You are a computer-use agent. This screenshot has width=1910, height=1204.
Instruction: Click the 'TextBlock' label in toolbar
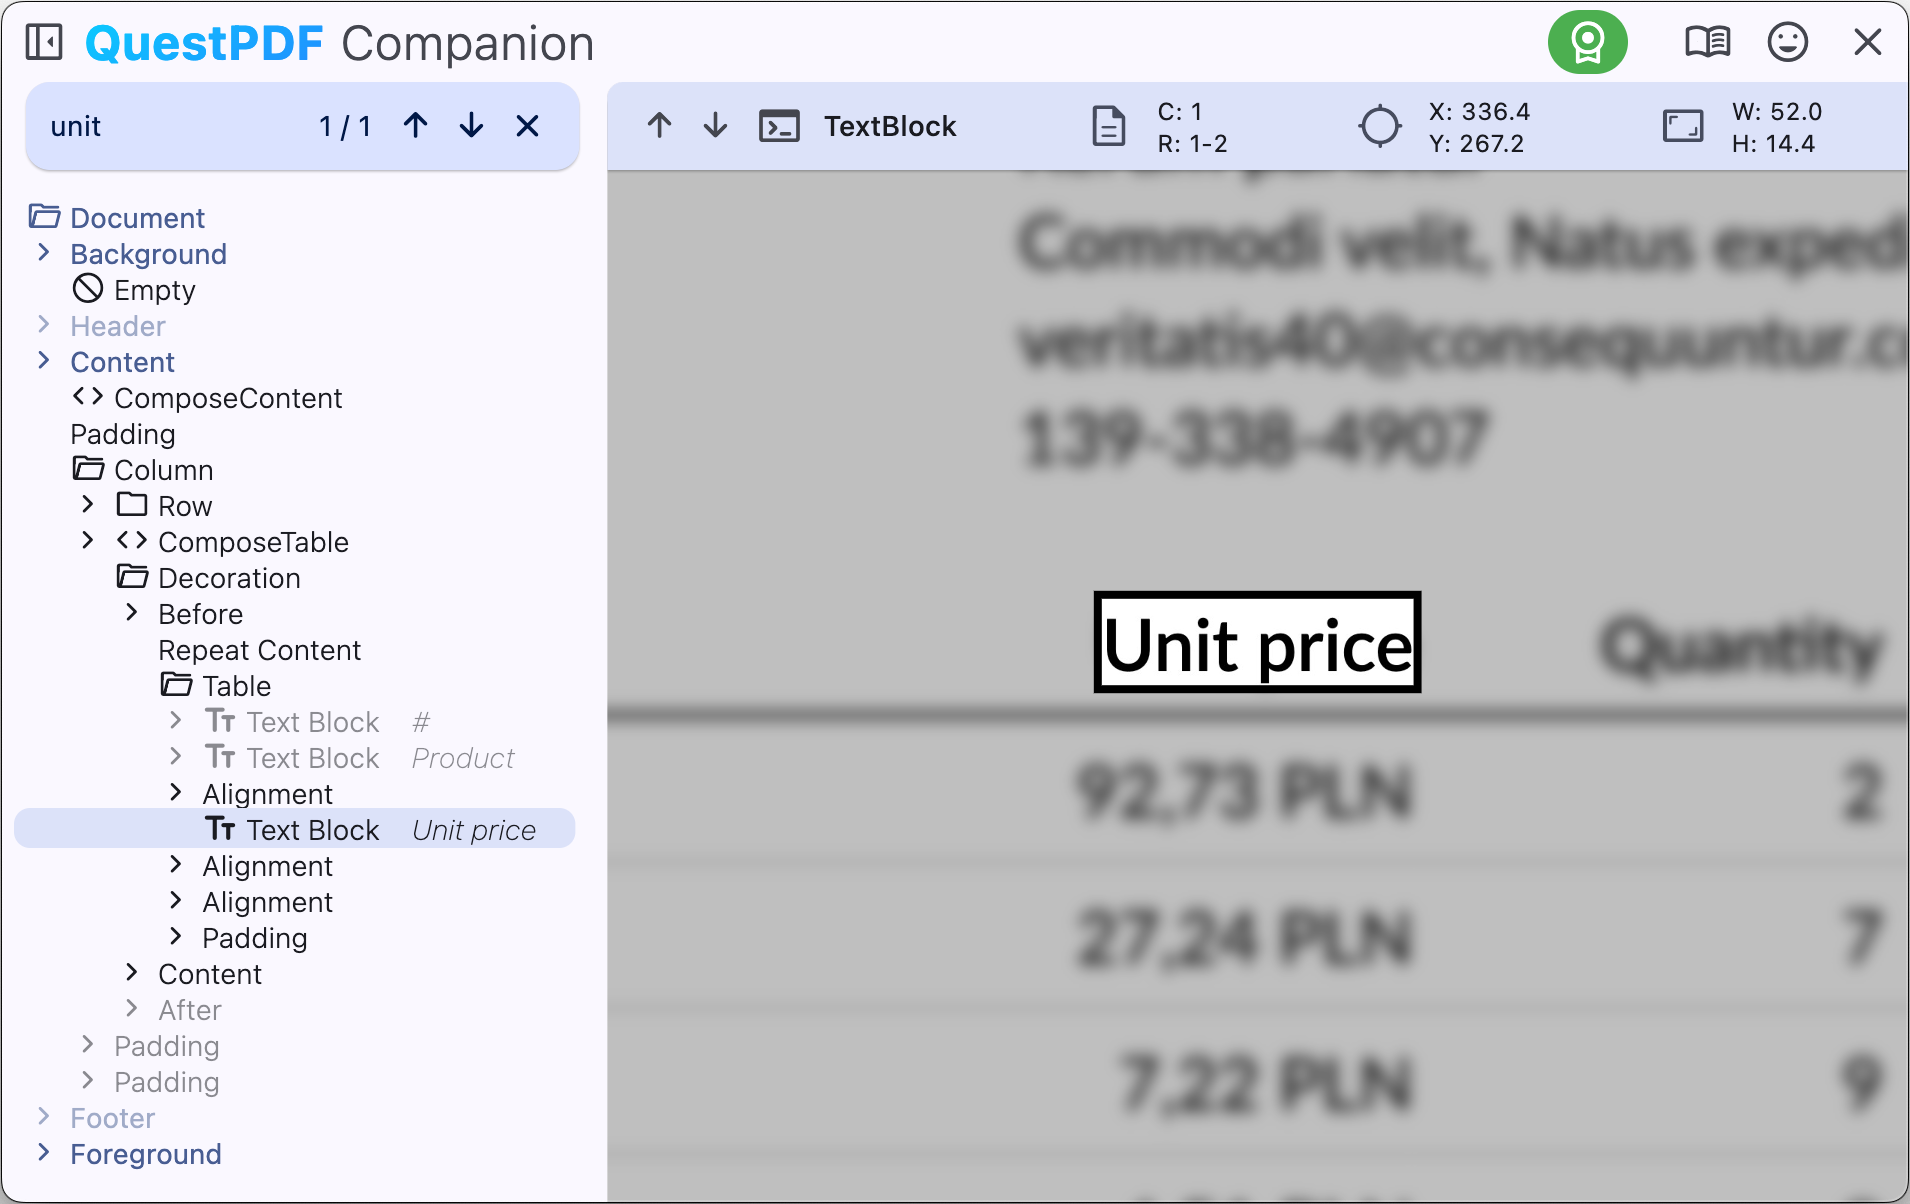pos(890,126)
